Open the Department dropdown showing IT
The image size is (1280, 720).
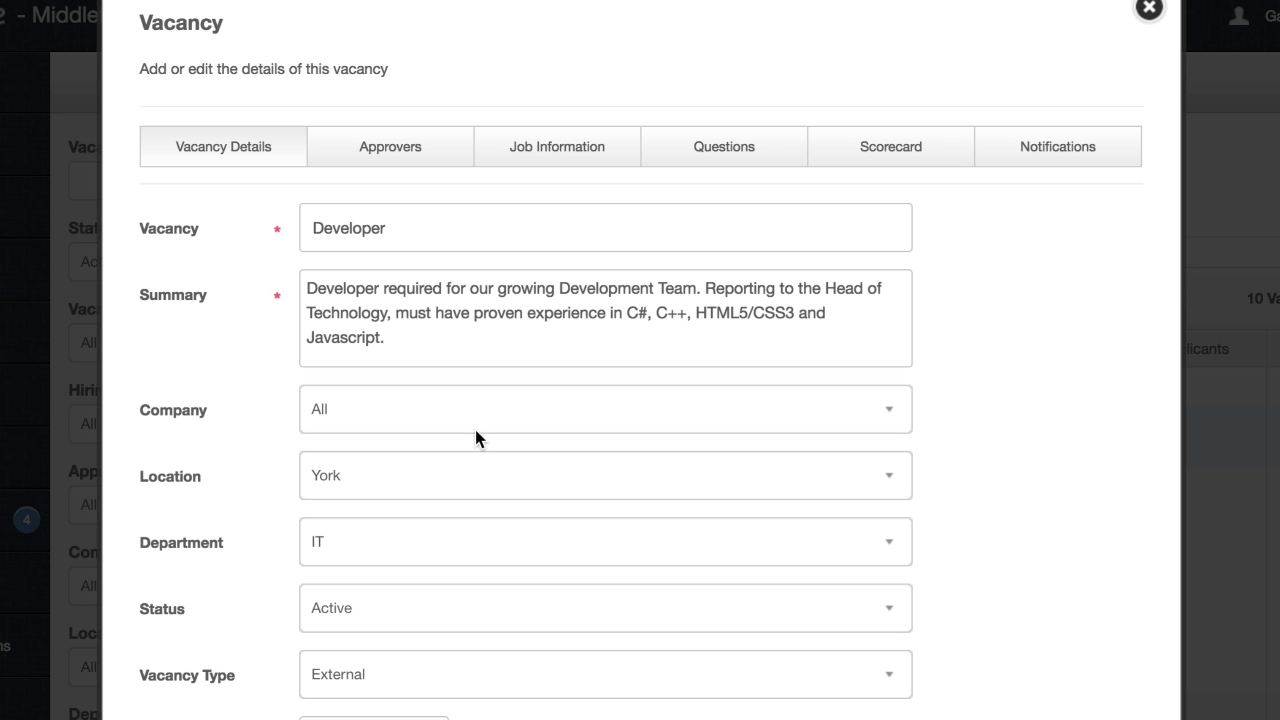tap(606, 542)
